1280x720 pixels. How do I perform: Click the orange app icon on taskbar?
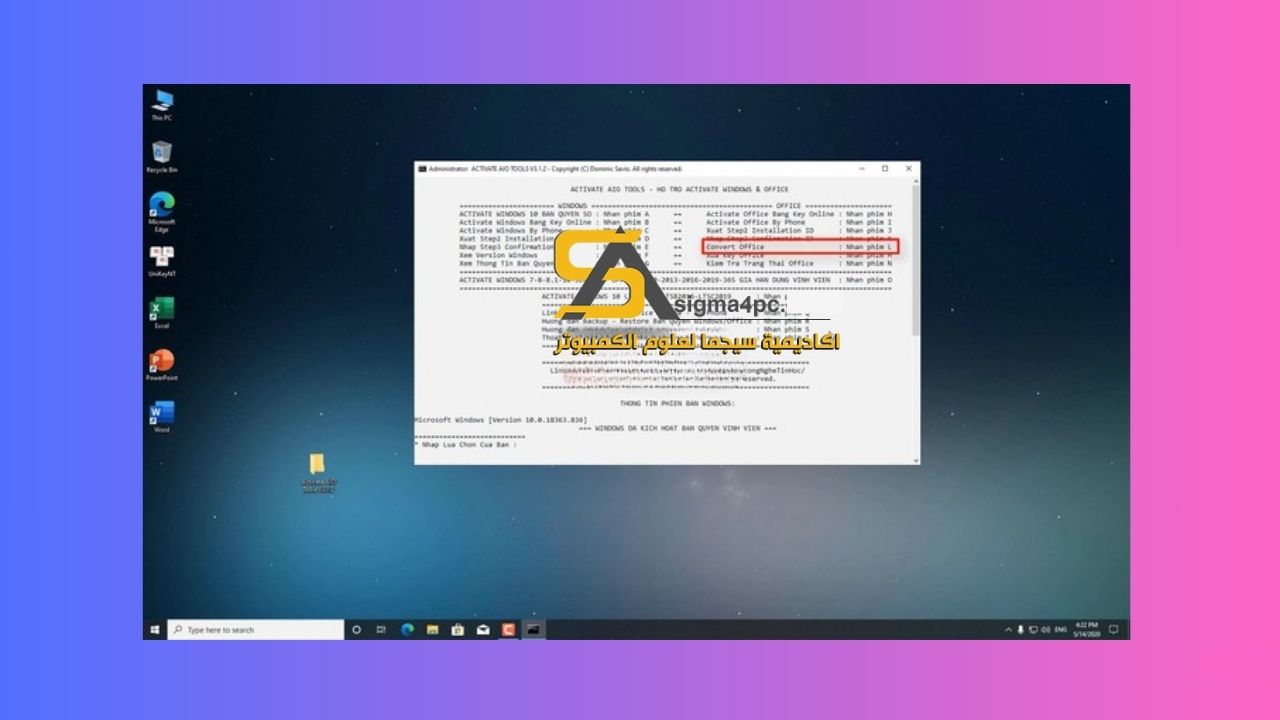tap(508, 630)
